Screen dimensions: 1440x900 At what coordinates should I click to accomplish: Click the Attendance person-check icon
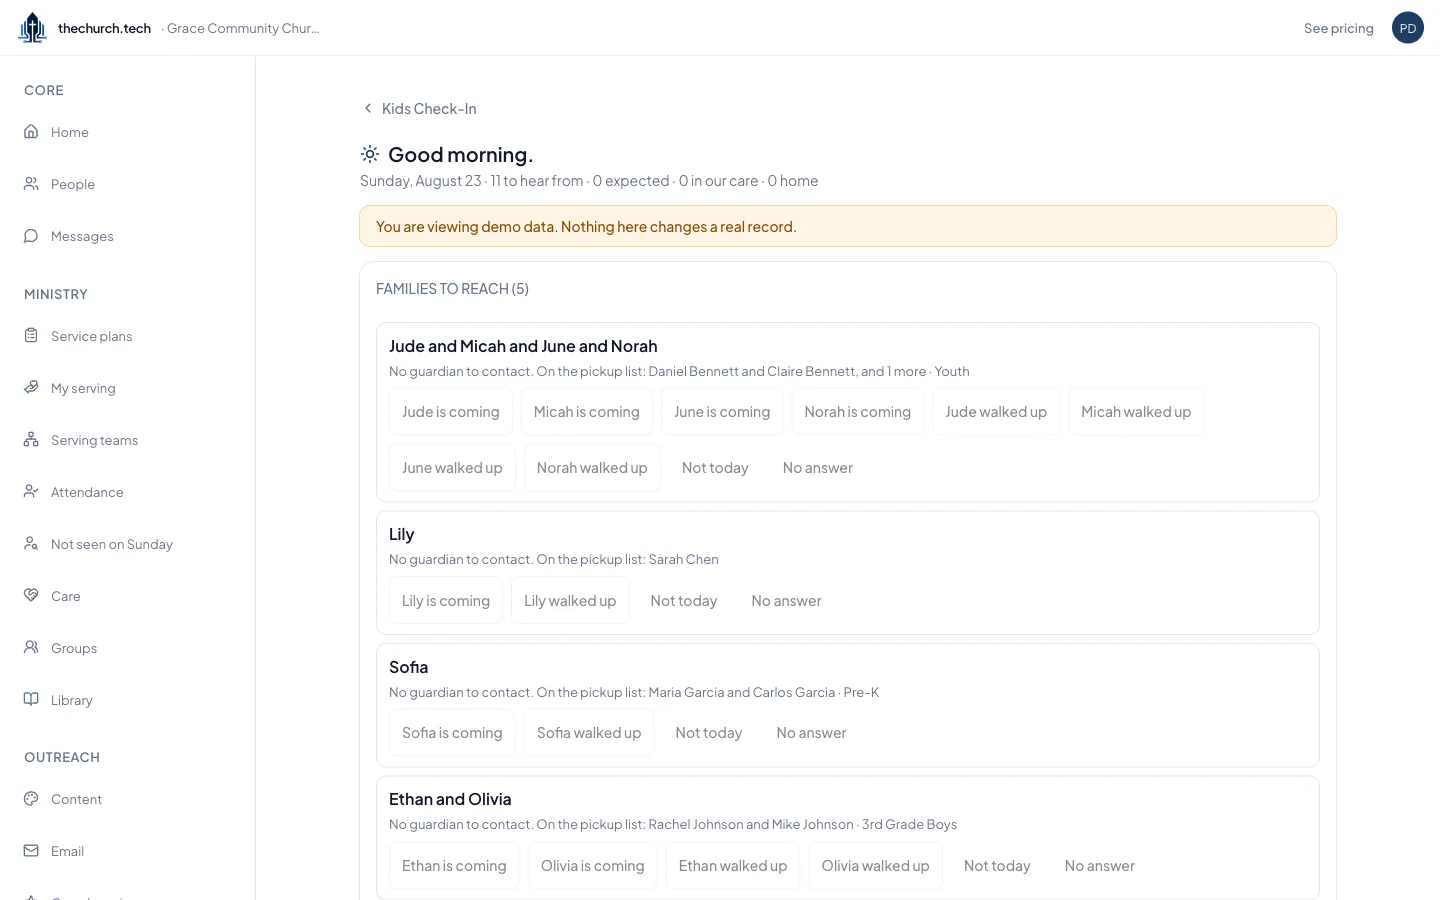coord(31,491)
